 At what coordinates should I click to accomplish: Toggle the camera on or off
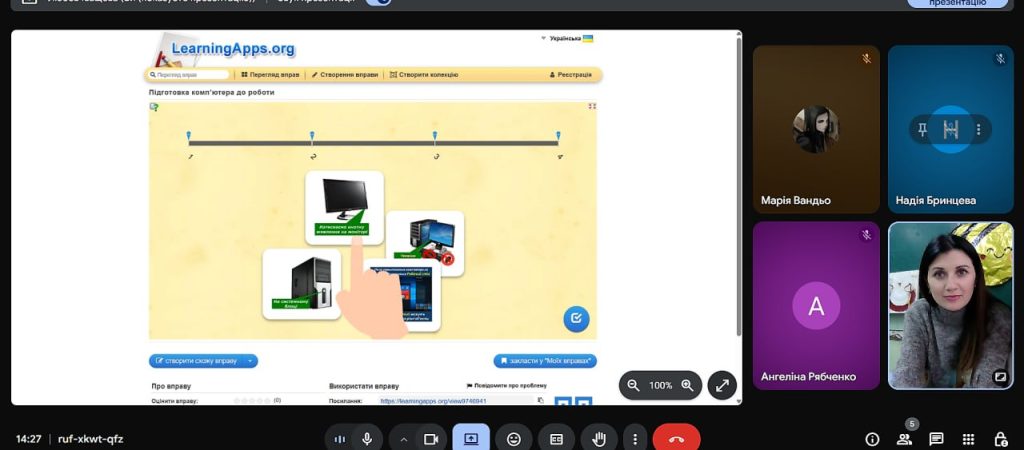coord(431,439)
